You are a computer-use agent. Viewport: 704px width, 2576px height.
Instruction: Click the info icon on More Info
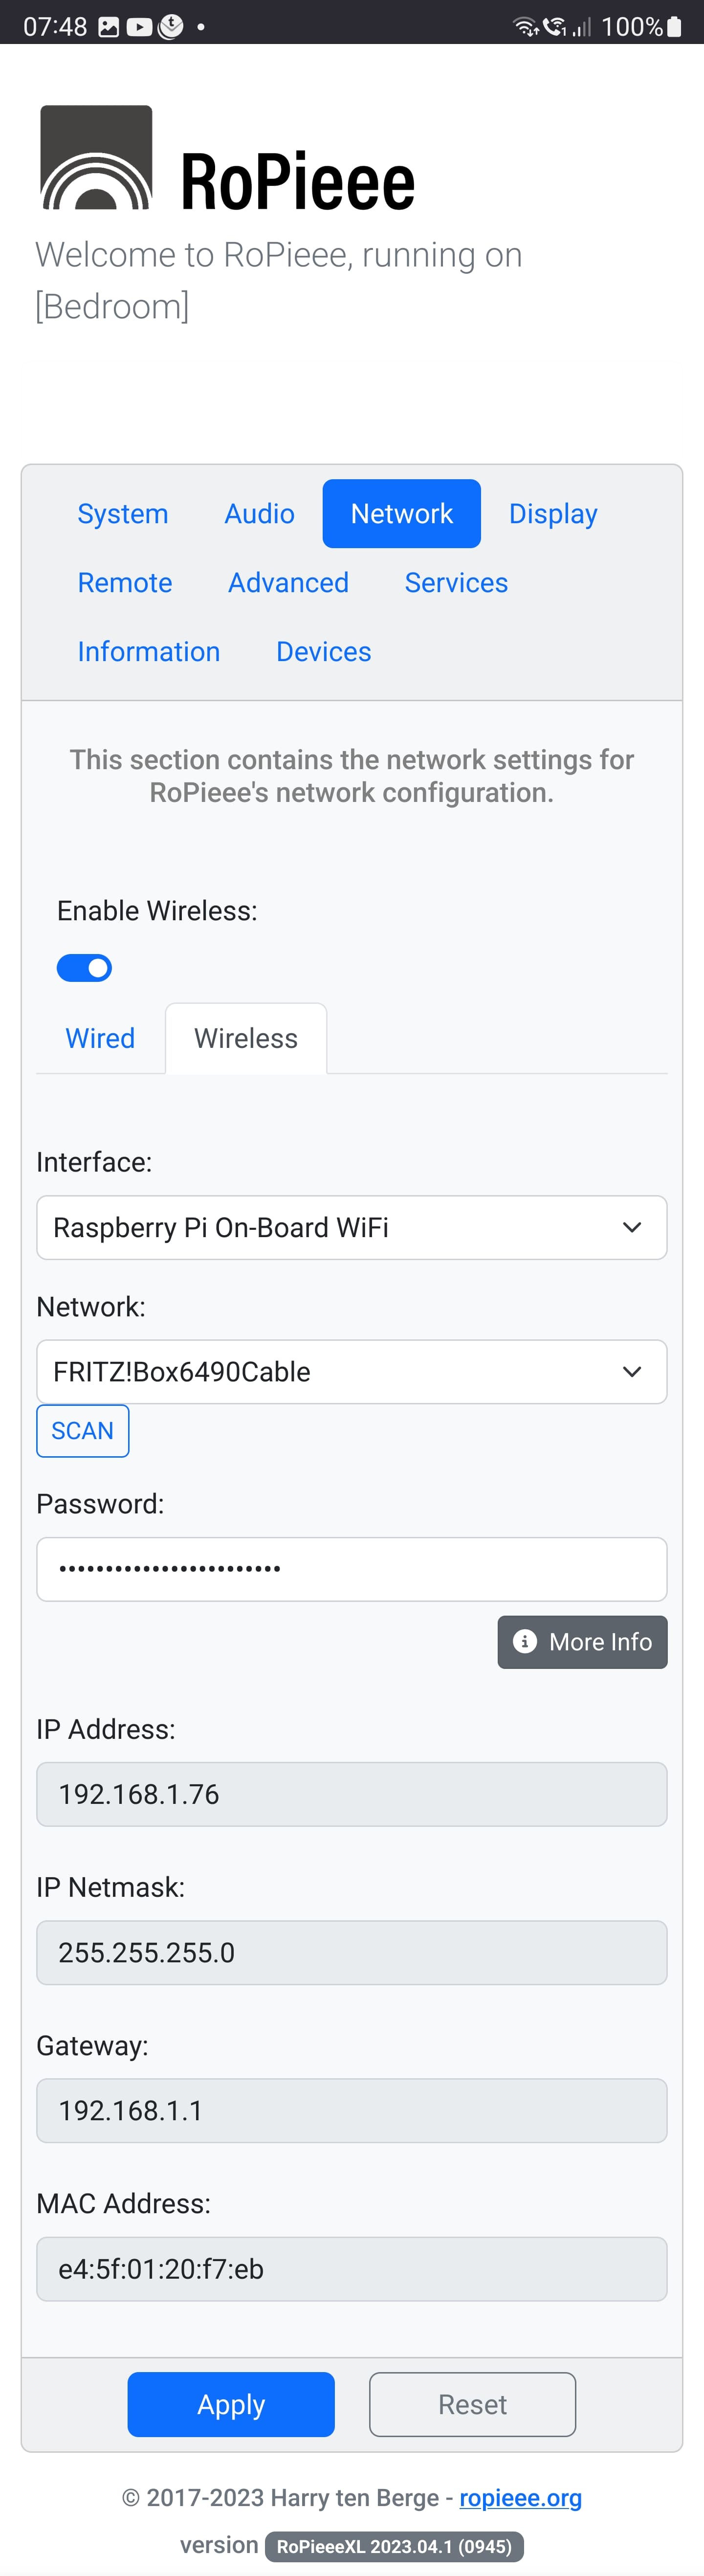point(524,1641)
